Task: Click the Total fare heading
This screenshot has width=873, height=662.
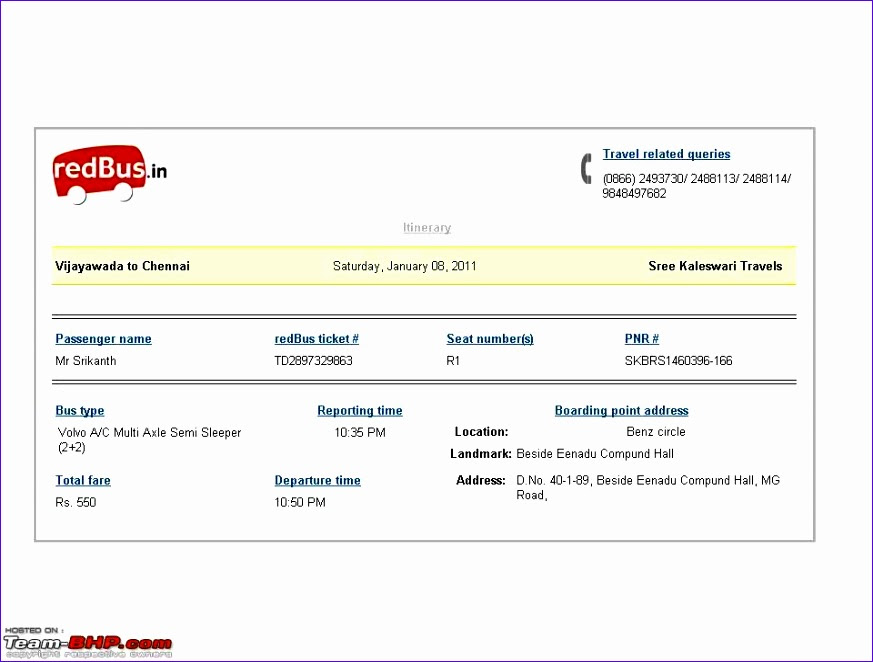Action: pos(83,480)
